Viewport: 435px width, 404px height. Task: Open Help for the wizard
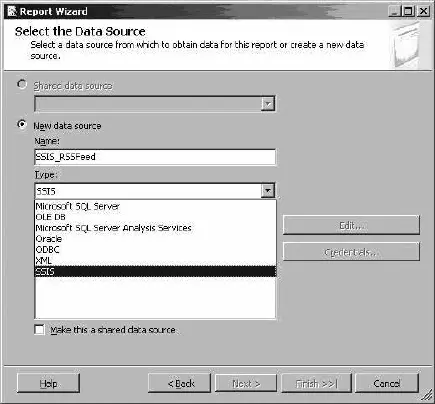(x=48, y=383)
